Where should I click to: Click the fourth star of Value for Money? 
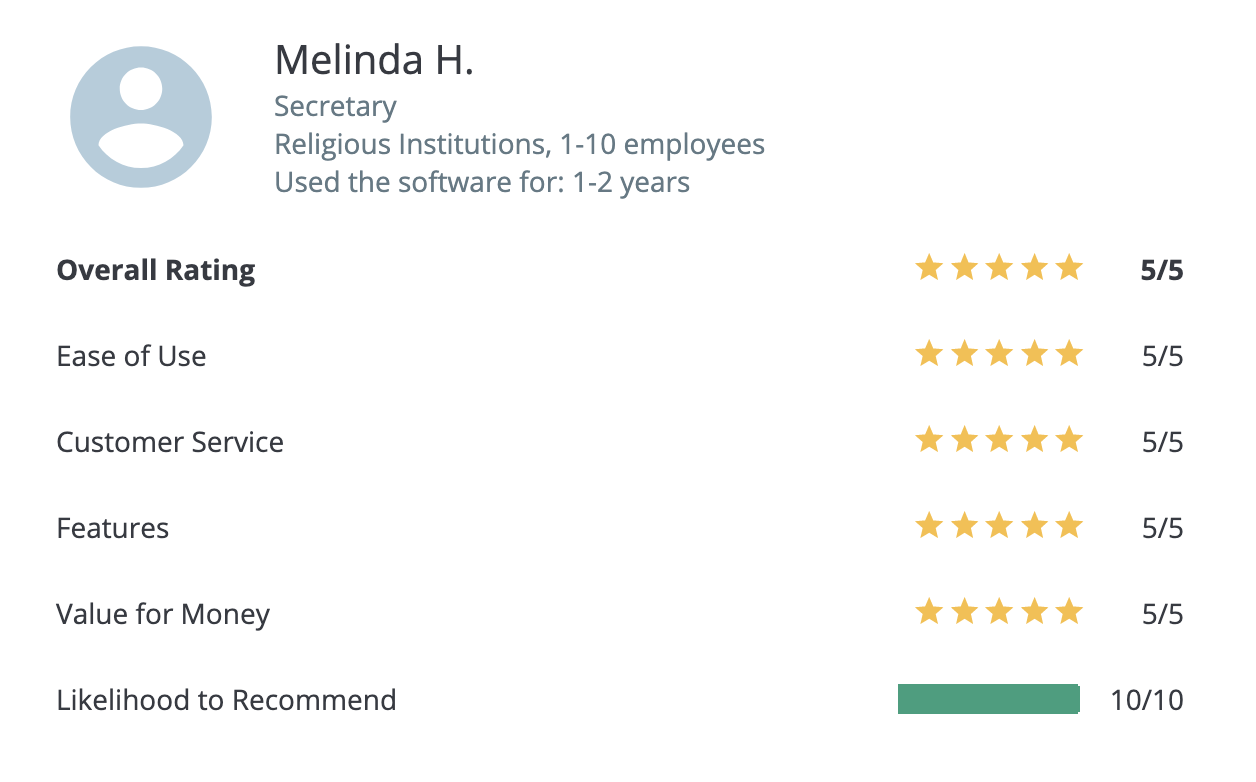(1034, 612)
